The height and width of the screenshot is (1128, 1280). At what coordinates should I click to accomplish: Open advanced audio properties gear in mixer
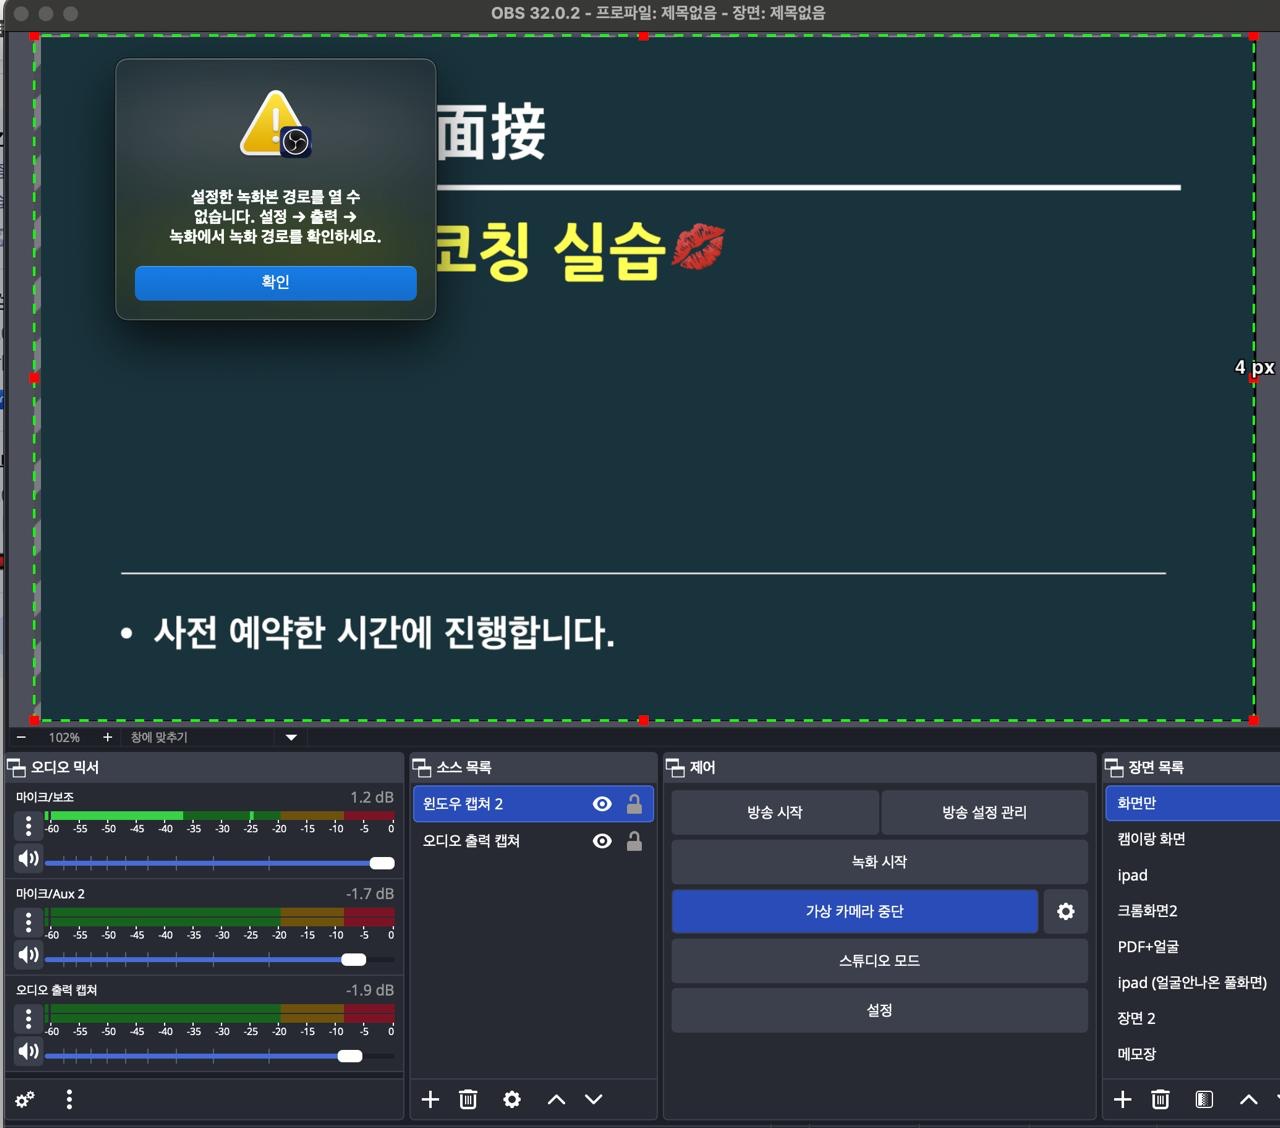tap(24, 1099)
